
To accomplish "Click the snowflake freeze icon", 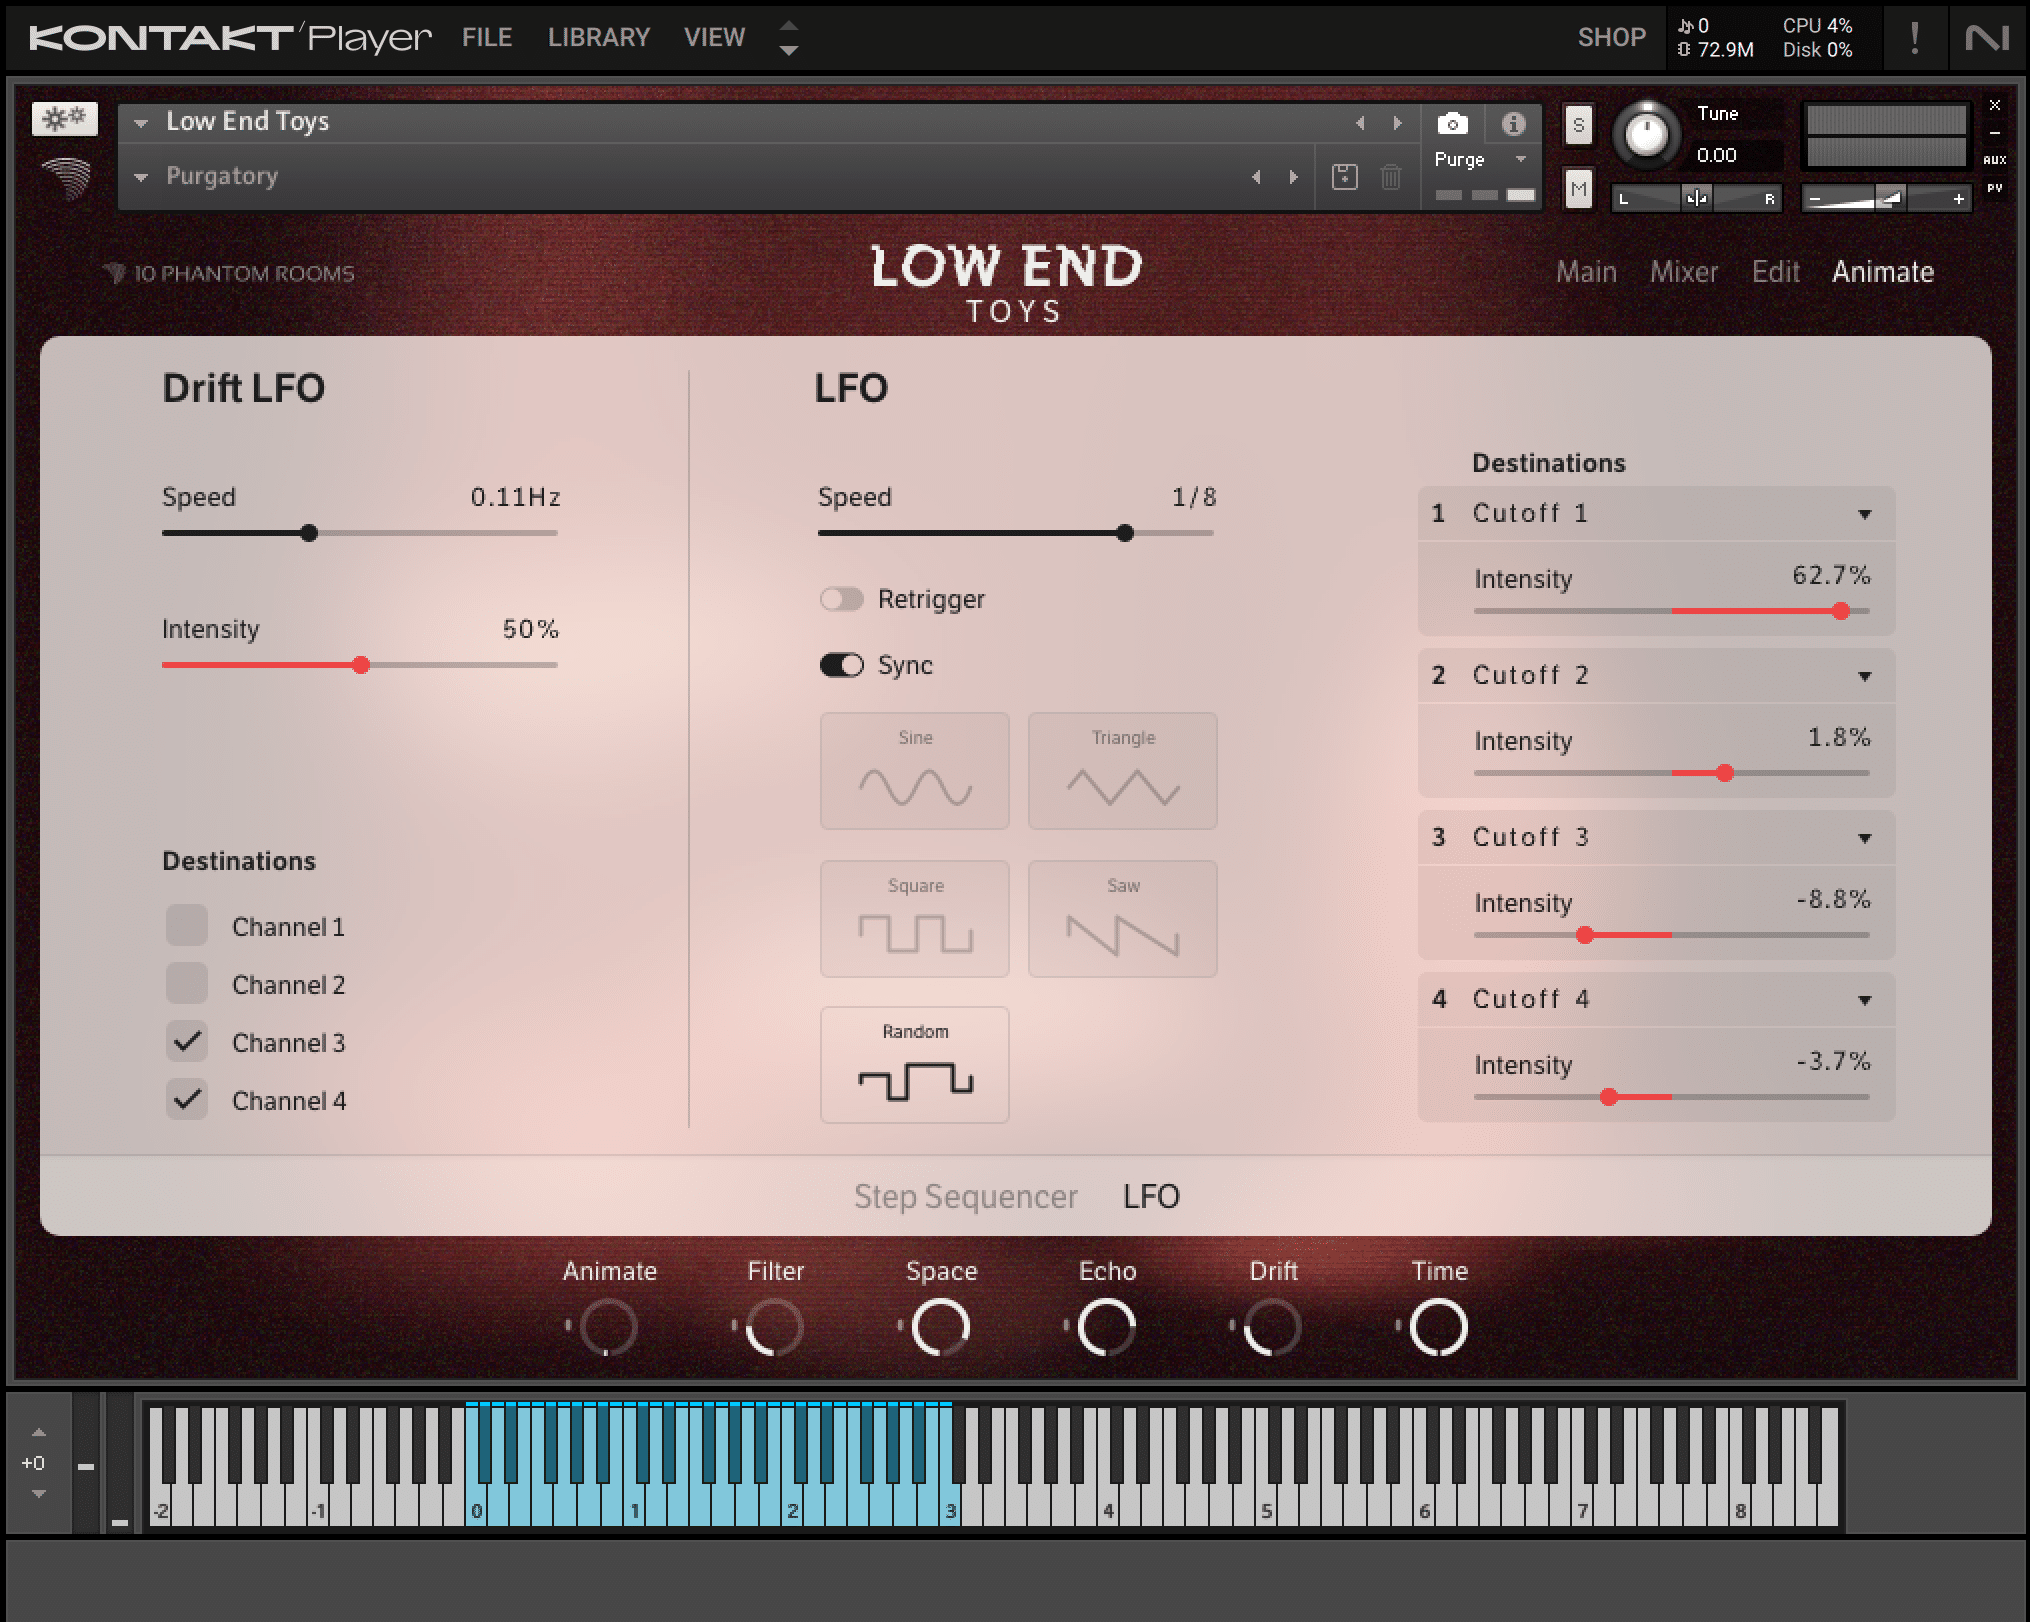I will [65, 119].
